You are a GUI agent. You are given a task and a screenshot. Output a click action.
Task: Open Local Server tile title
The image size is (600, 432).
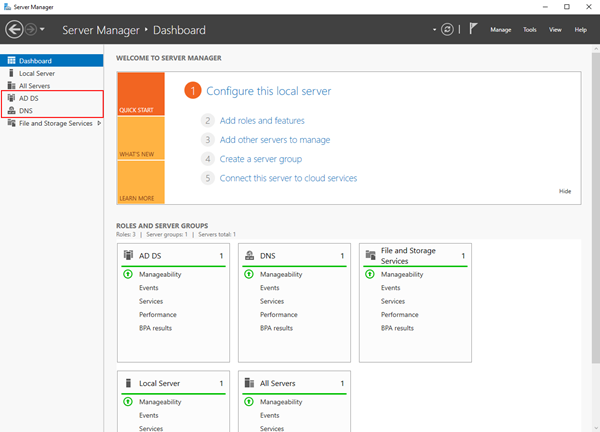pos(159,383)
